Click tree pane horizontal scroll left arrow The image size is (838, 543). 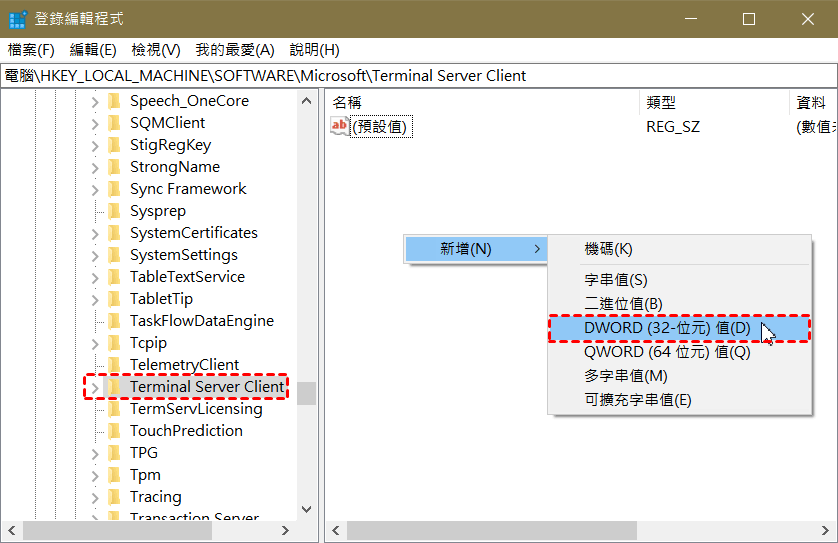[x=12, y=530]
